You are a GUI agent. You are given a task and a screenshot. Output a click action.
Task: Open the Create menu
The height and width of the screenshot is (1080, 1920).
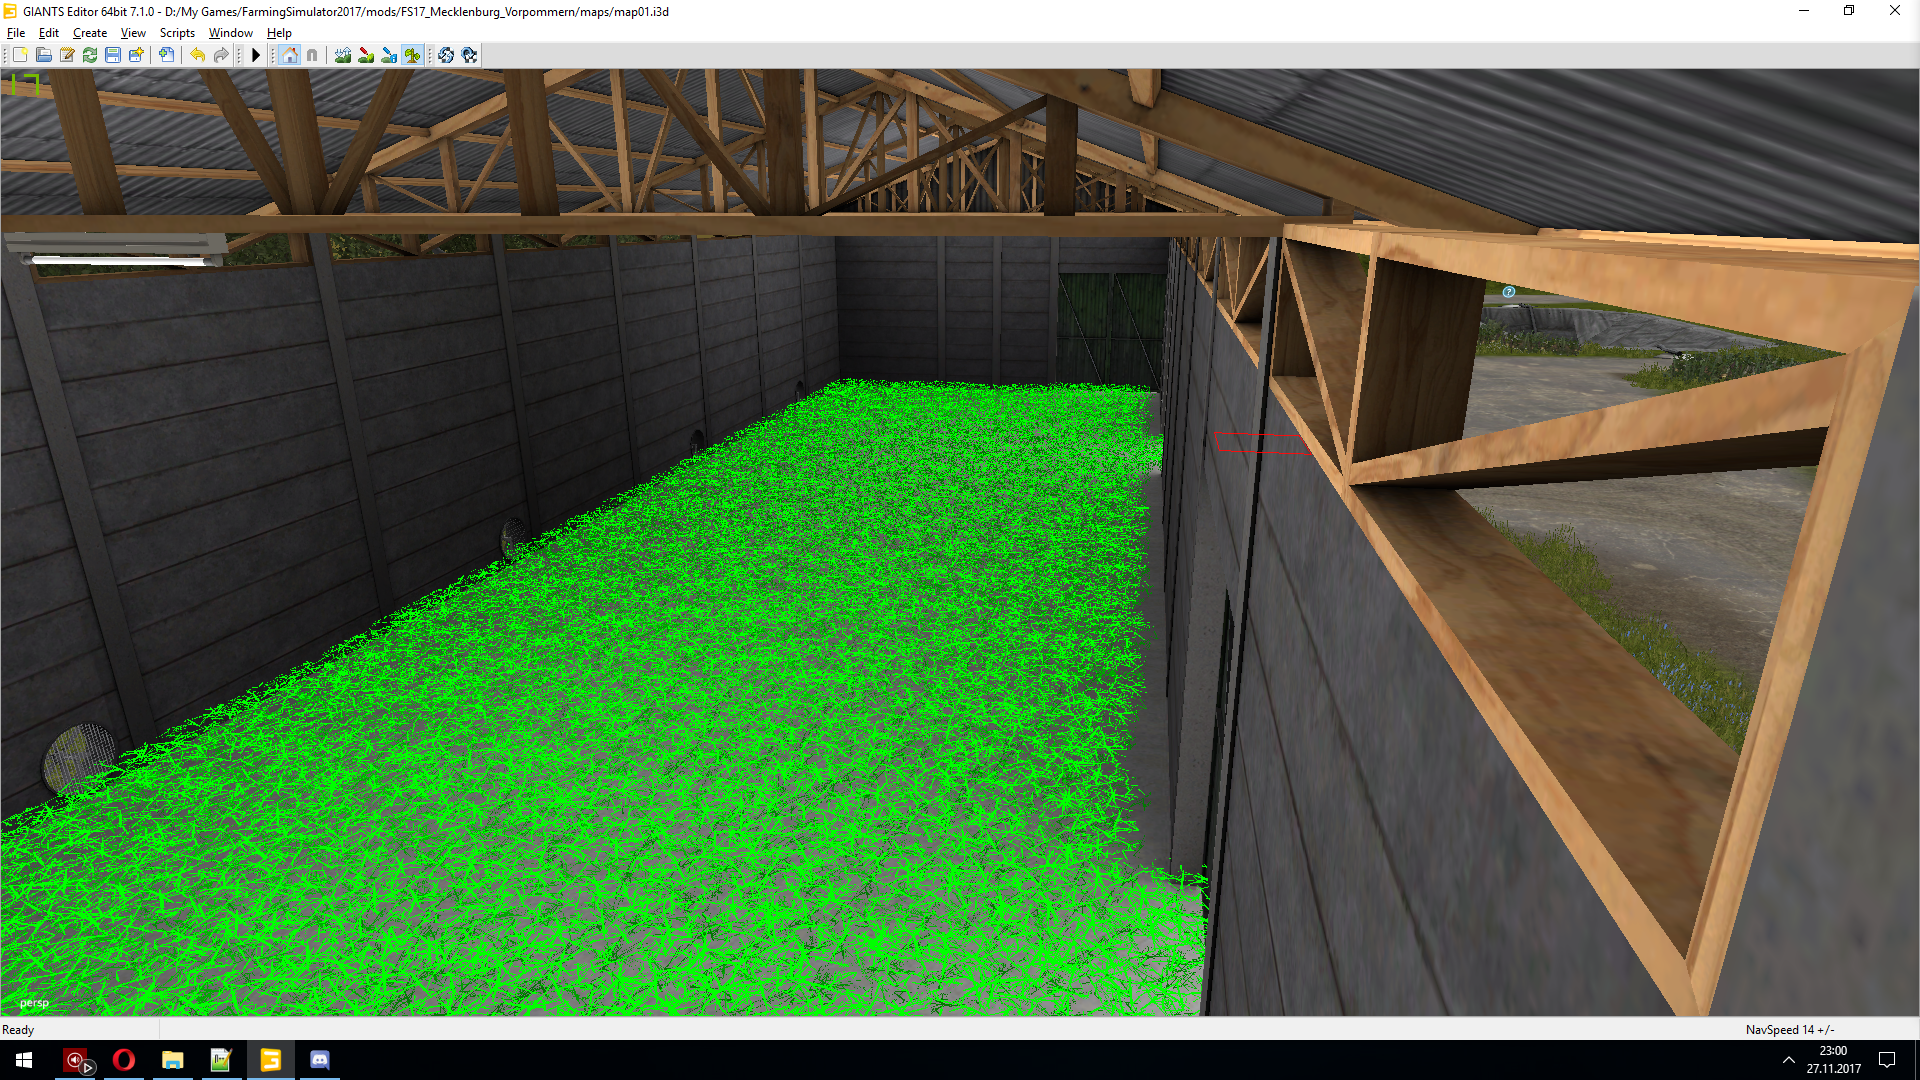pos(90,33)
